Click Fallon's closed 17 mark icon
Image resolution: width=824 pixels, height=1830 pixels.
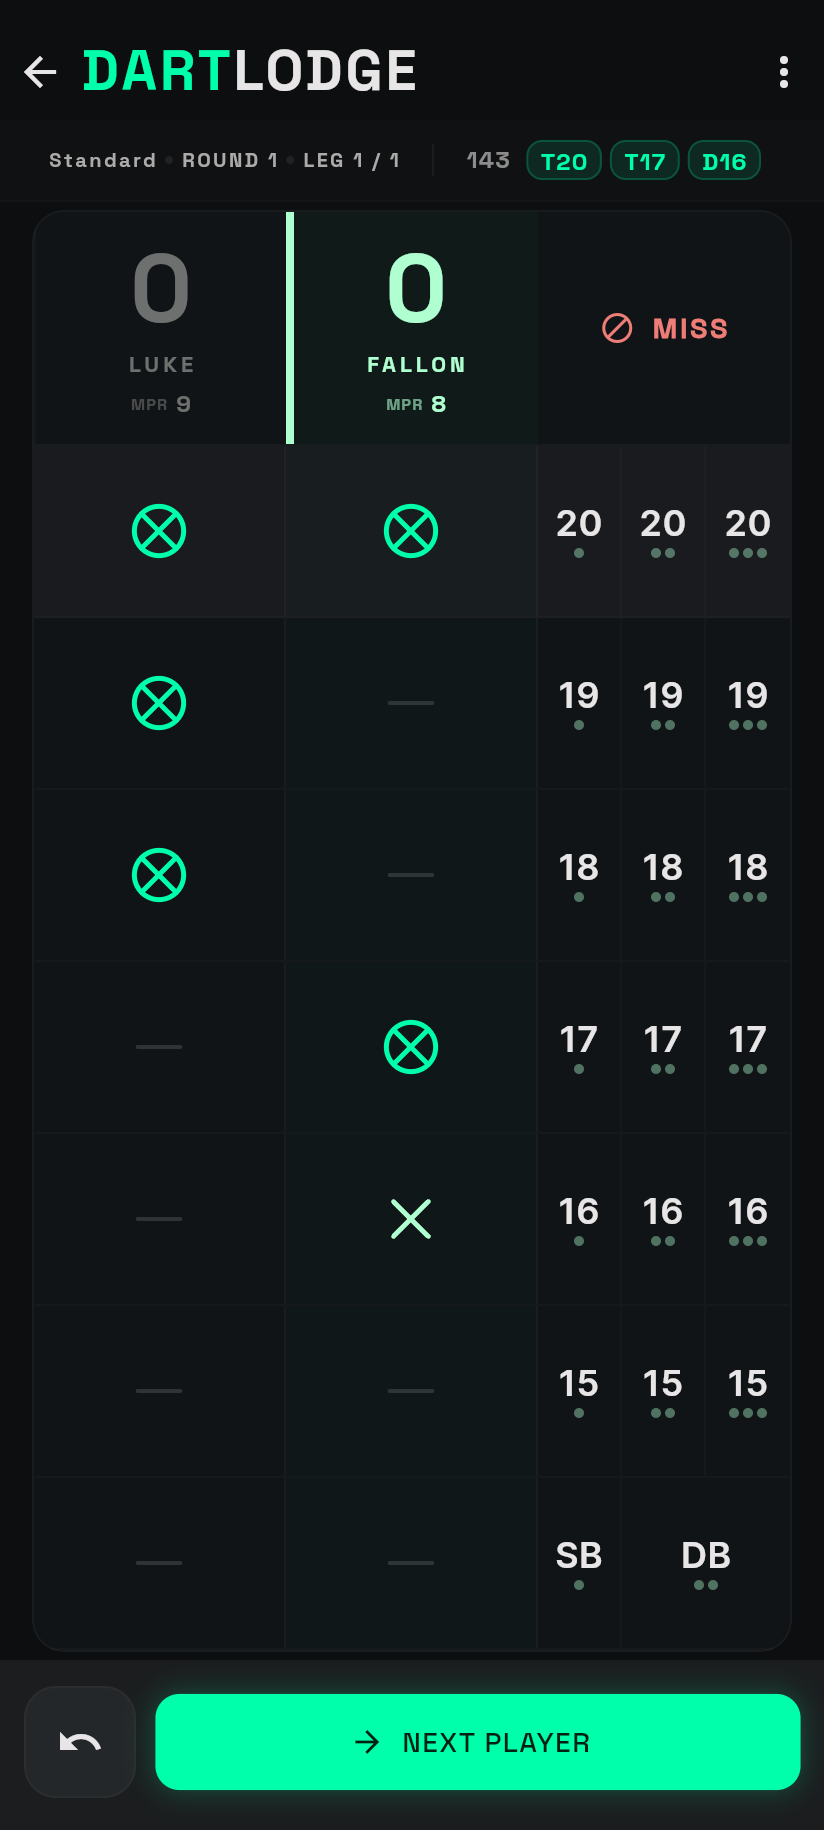click(x=411, y=1047)
